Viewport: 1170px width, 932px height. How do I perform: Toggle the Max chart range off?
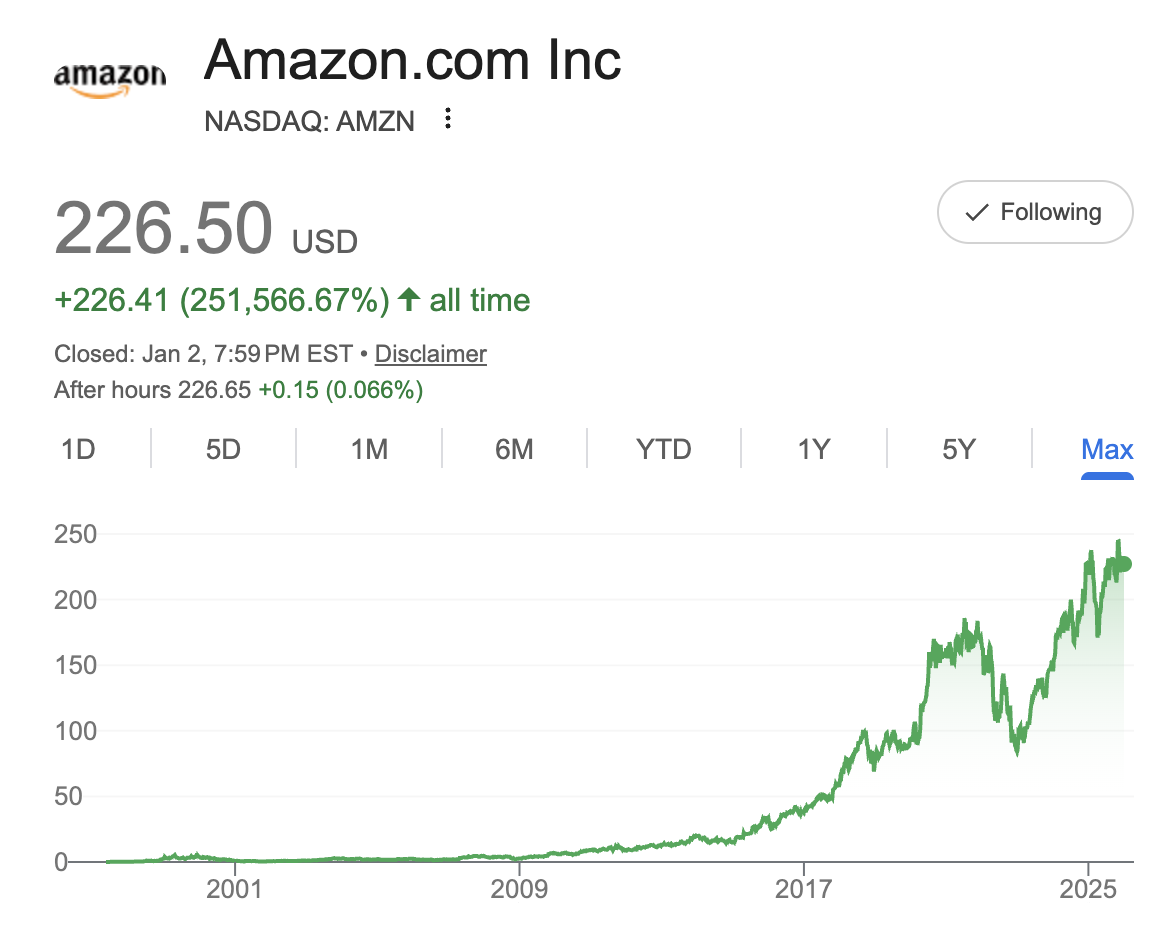click(x=1107, y=449)
